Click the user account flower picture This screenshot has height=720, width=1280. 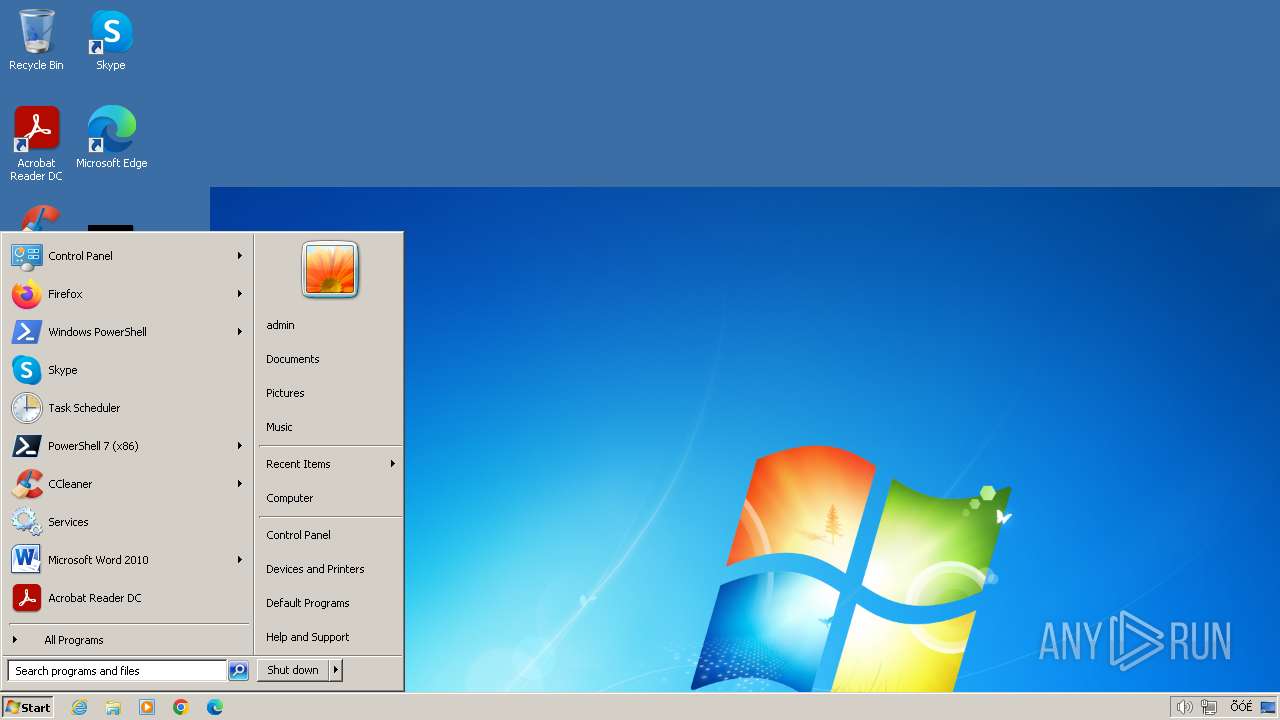(x=330, y=270)
